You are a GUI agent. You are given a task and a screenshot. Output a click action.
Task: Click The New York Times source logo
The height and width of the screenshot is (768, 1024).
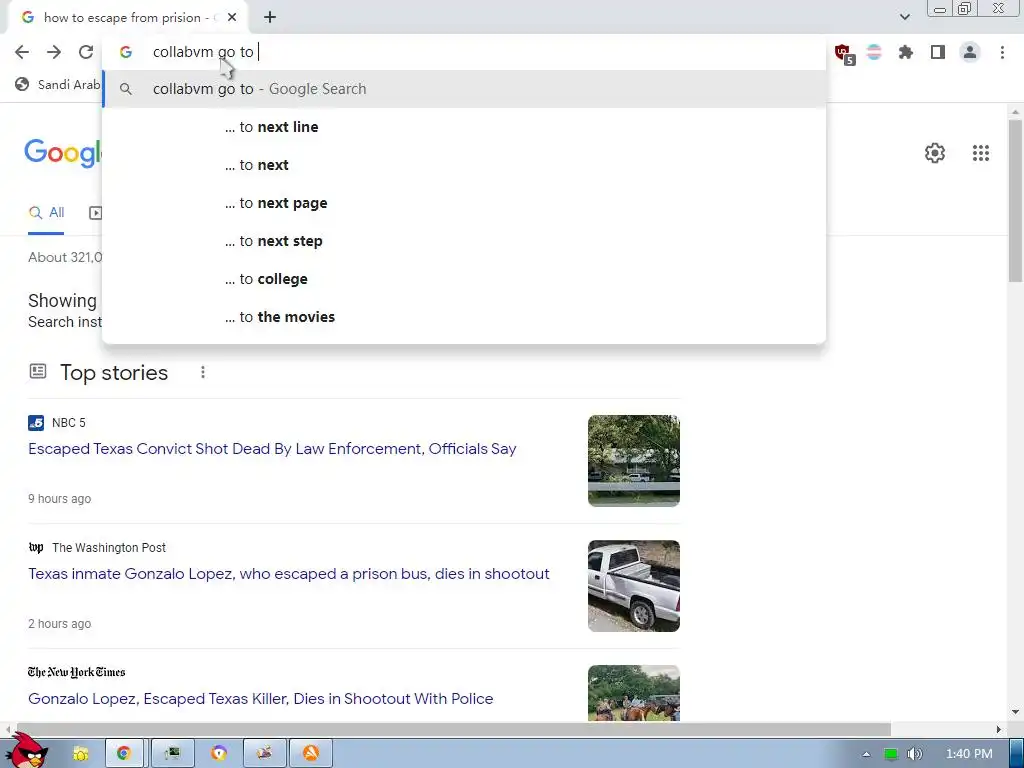[x=76, y=672]
